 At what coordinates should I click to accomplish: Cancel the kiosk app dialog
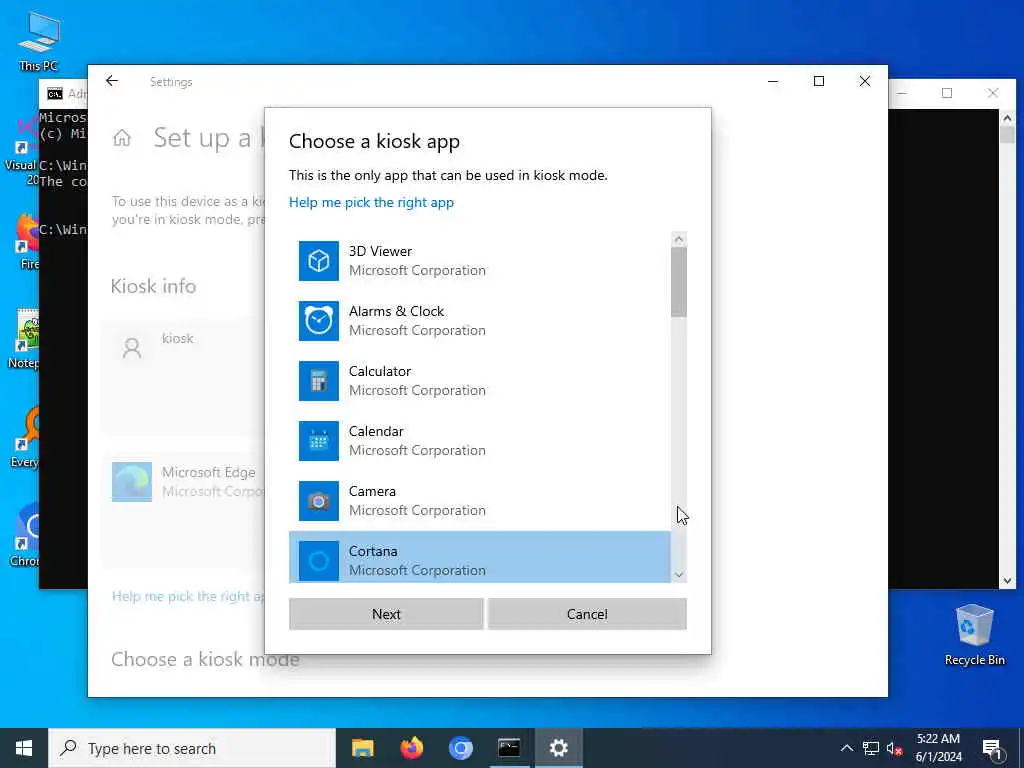(587, 614)
